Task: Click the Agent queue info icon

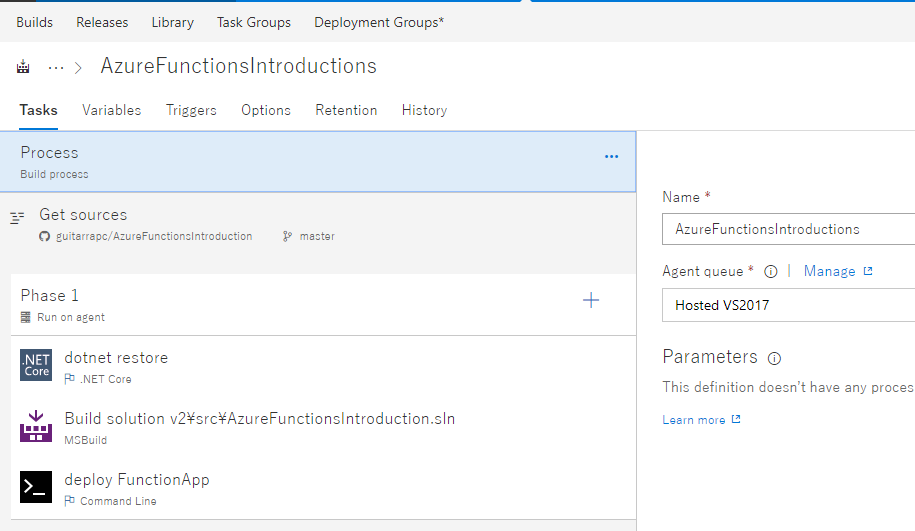Action: pos(771,272)
